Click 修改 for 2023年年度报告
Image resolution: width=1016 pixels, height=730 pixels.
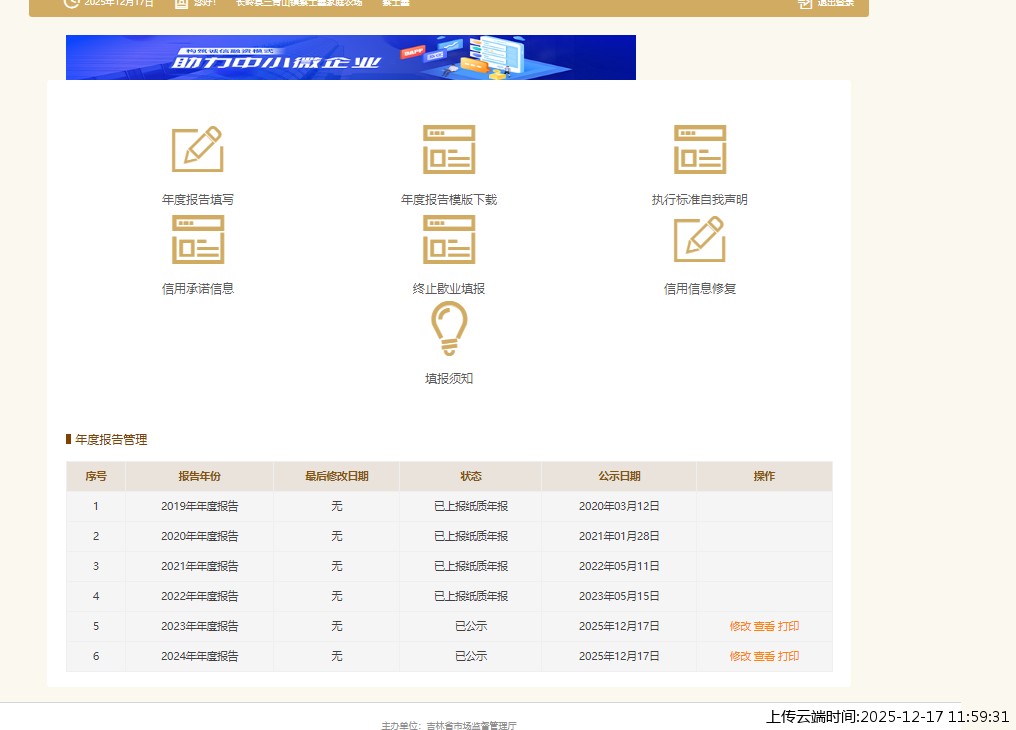740,627
